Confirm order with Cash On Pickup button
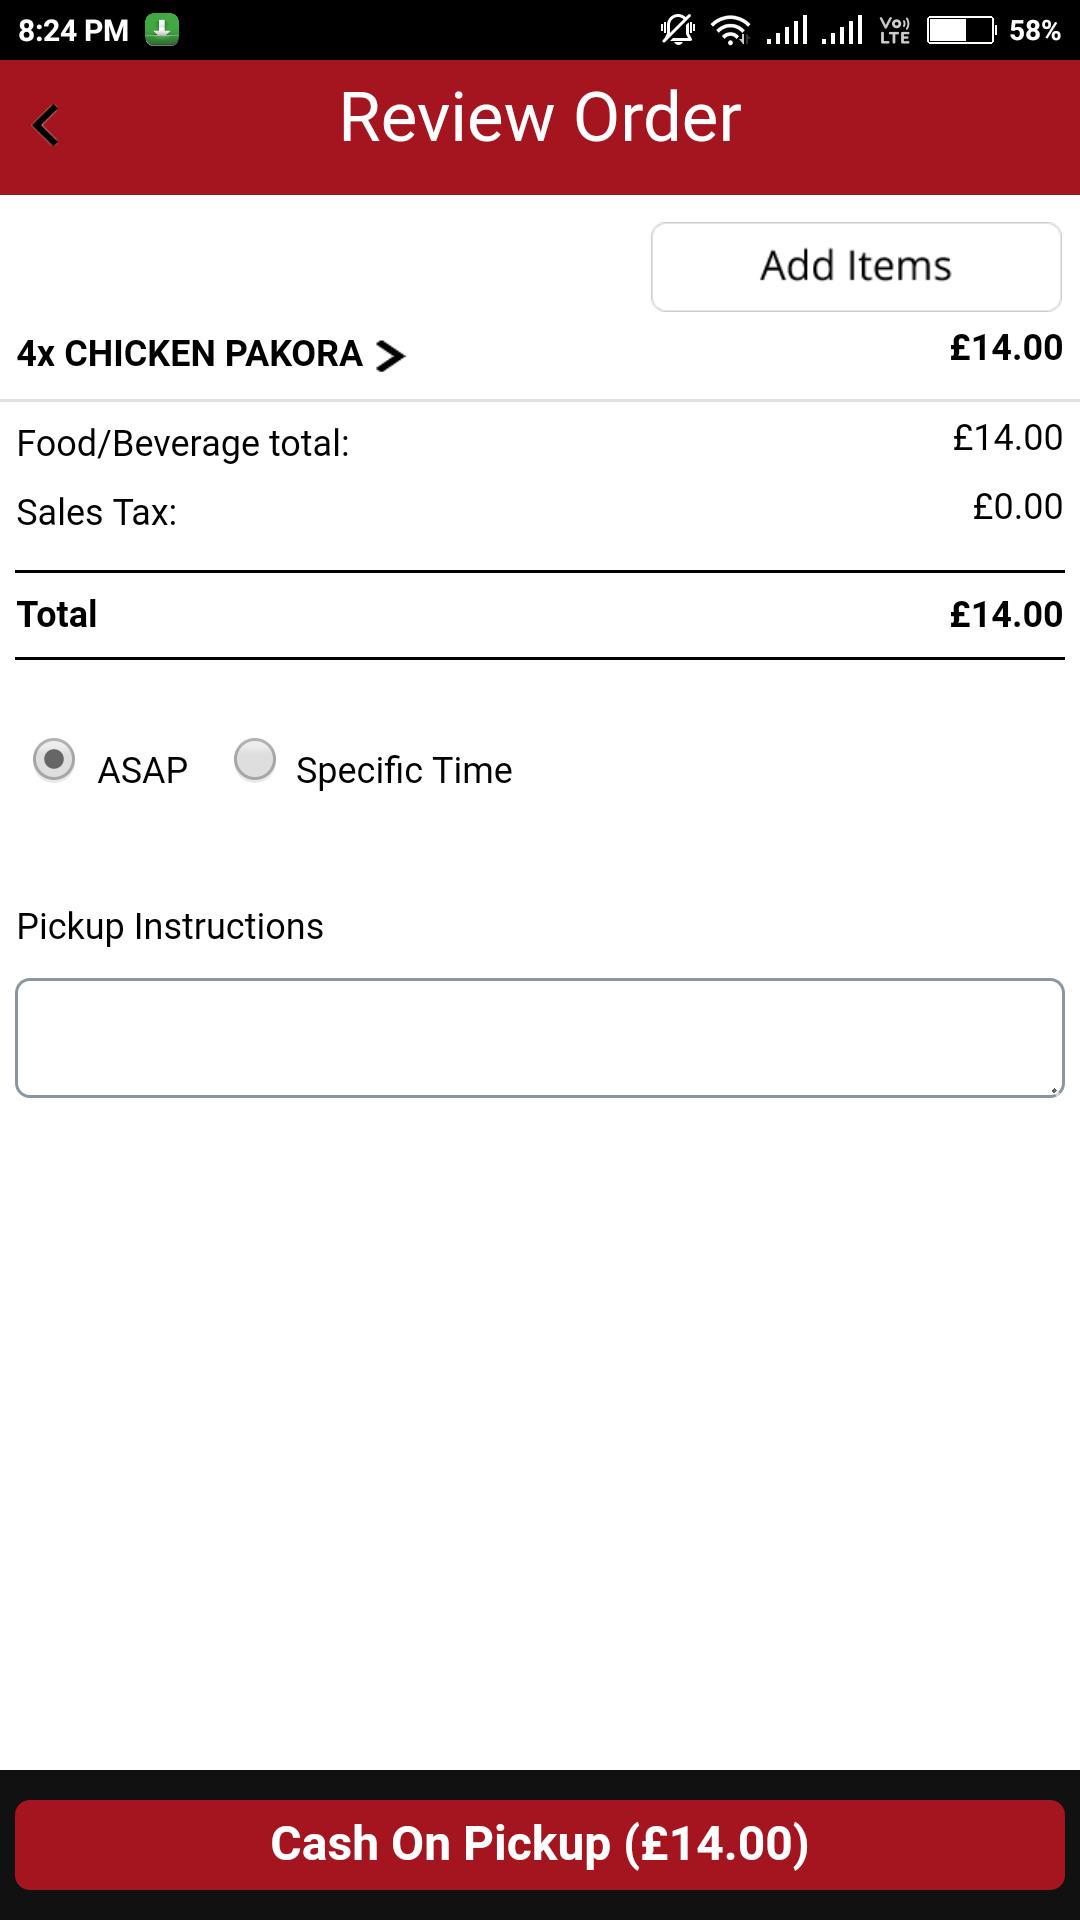The width and height of the screenshot is (1080, 1920). click(x=540, y=1845)
